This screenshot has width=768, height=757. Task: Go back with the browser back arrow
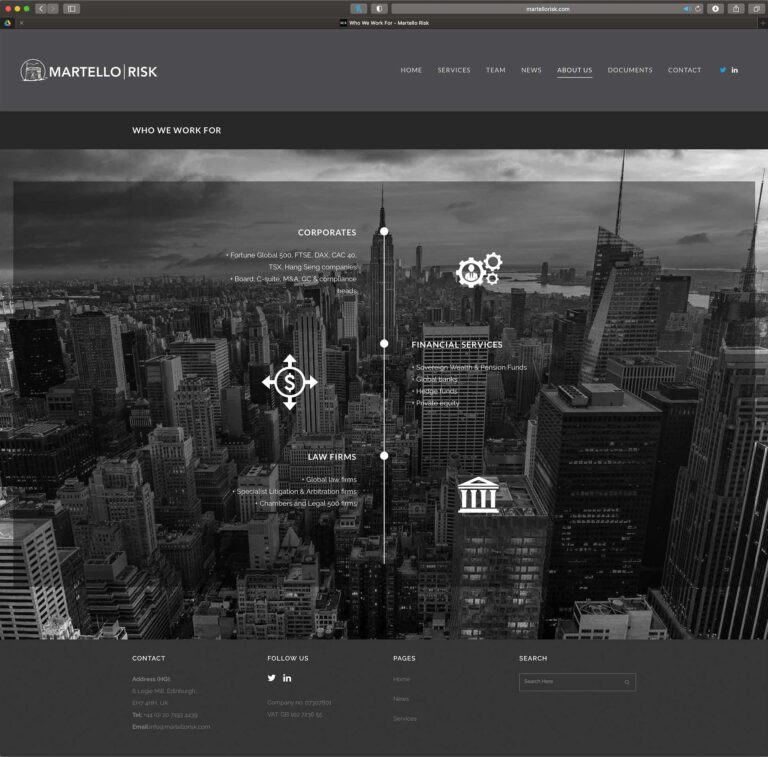(x=41, y=8)
